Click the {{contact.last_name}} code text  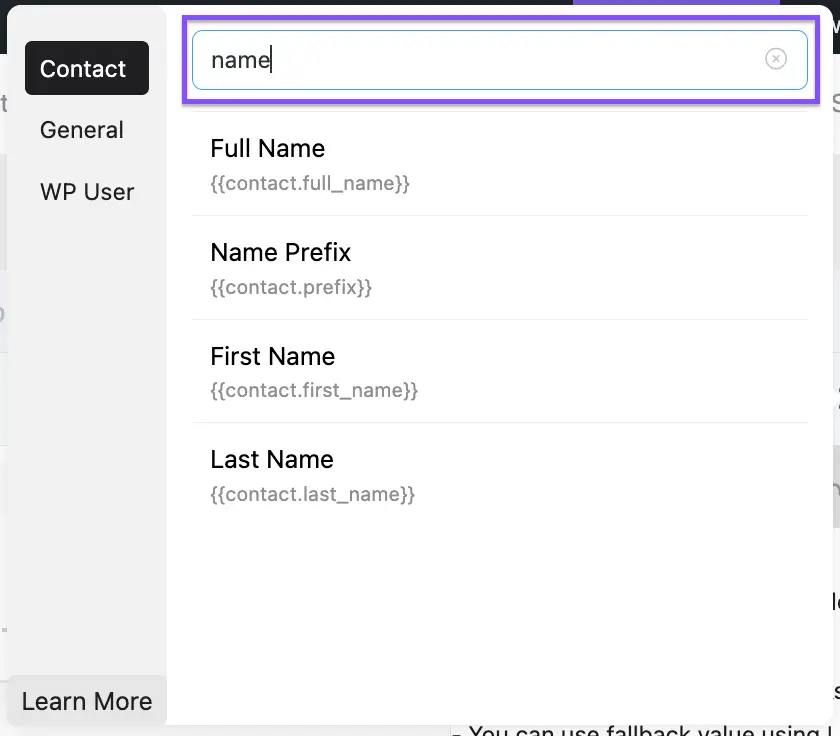pyautogui.click(x=312, y=494)
